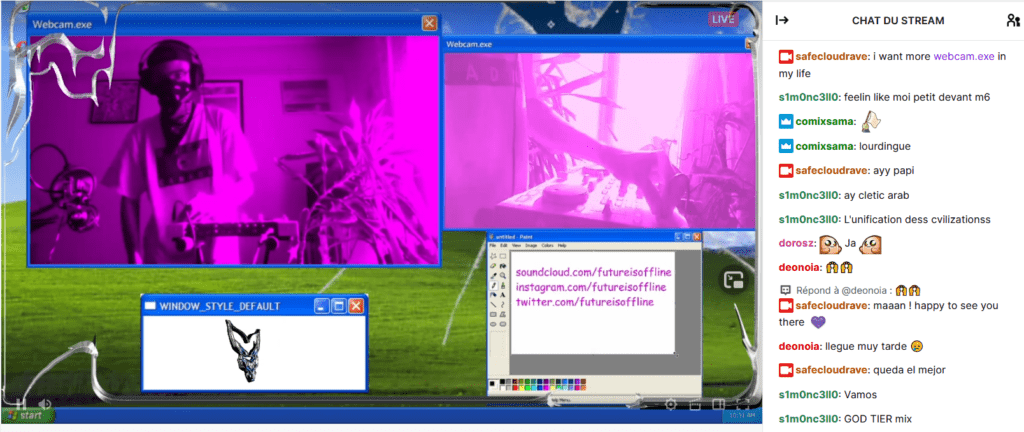Click the Windows XP start button
Viewport: 1024px width, 432px height.
tap(26, 416)
